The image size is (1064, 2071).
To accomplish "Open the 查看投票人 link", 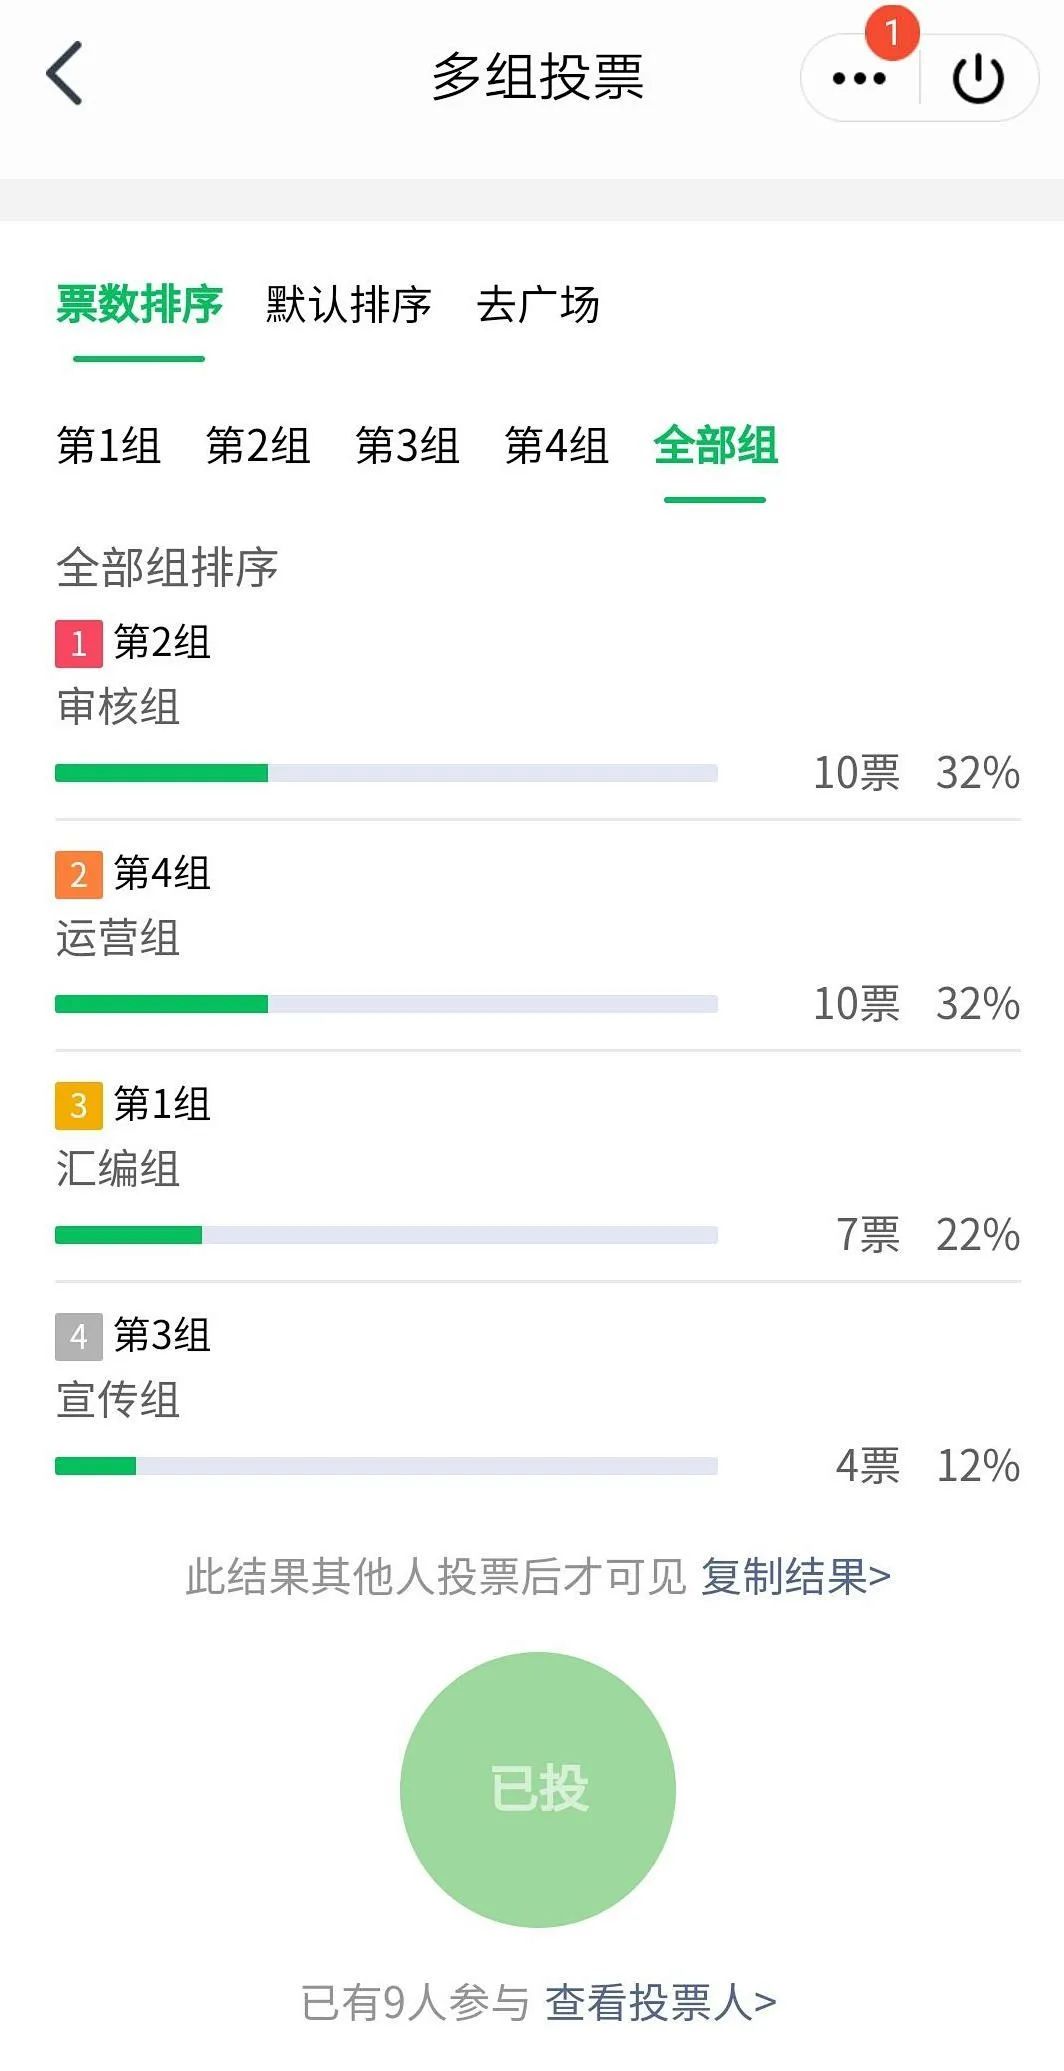I will [x=660, y=2003].
